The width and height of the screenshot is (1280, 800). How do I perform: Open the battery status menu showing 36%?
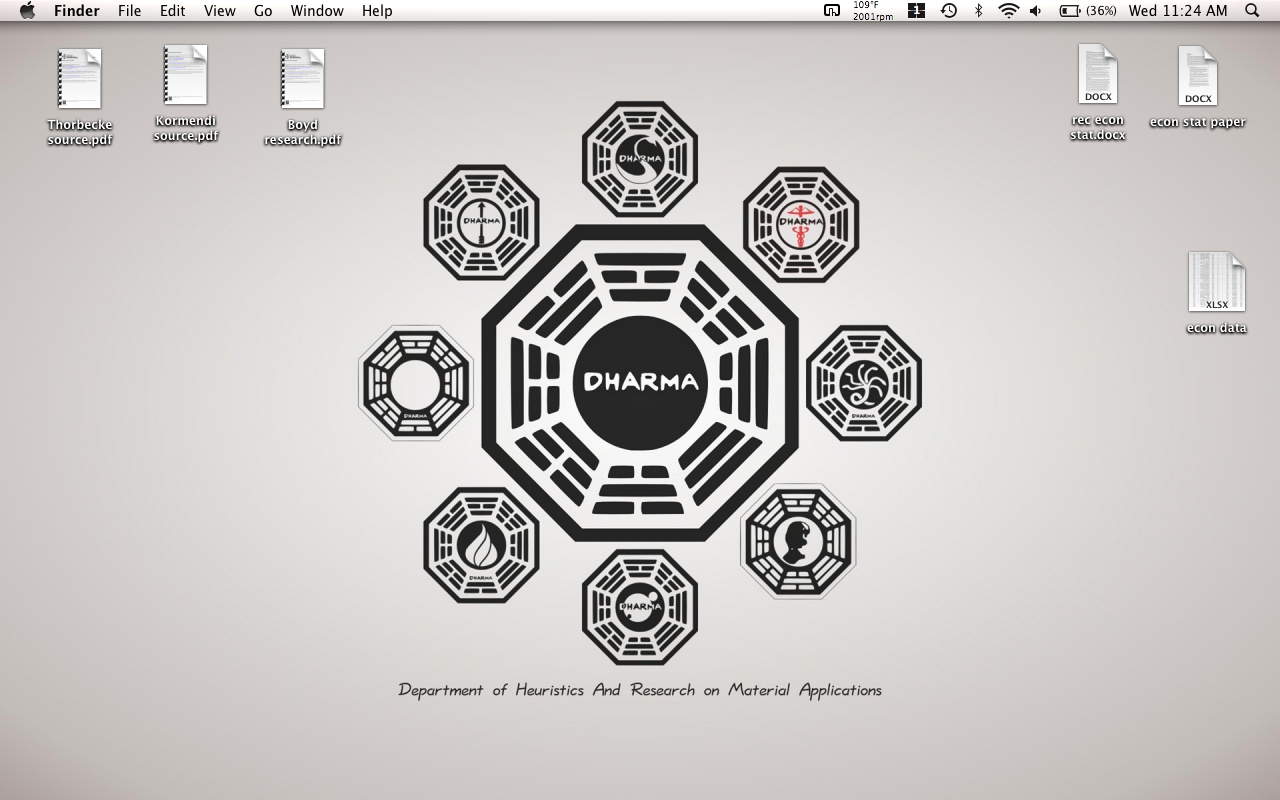[x=1088, y=11]
